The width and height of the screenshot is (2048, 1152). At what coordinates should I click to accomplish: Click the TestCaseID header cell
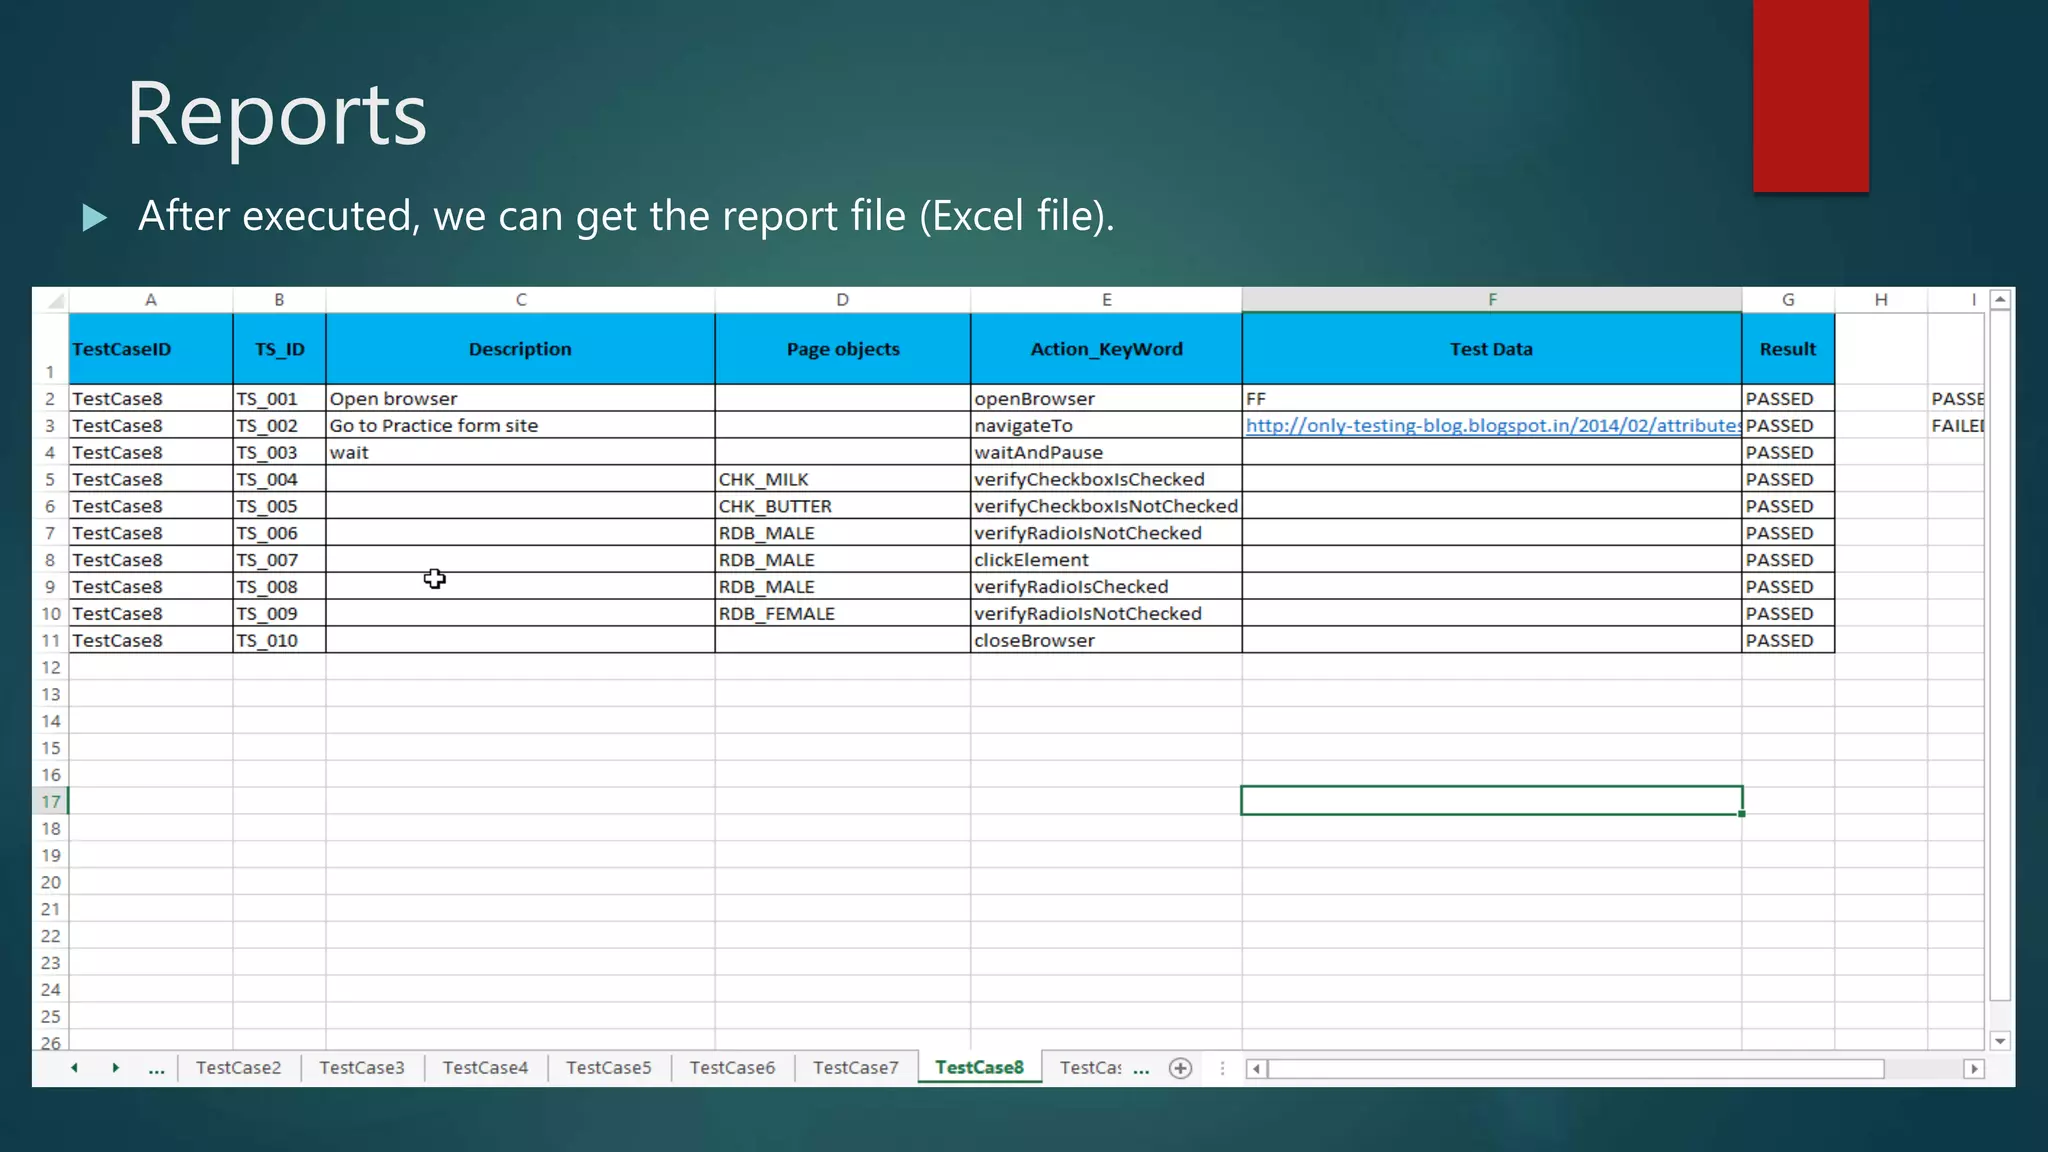point(150,348)
